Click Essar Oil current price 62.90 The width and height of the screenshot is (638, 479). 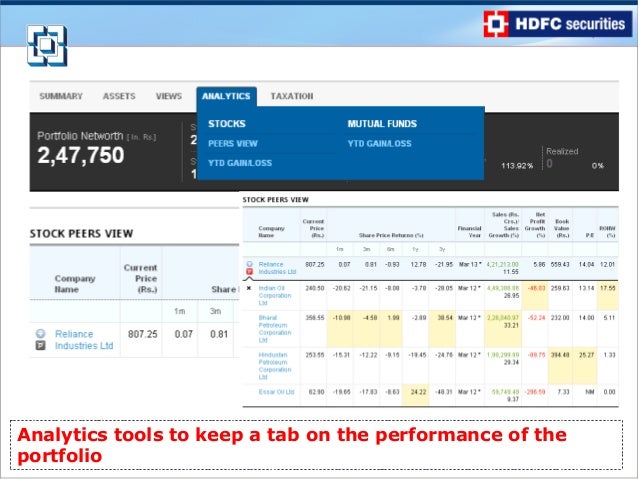tap(317, 392)
